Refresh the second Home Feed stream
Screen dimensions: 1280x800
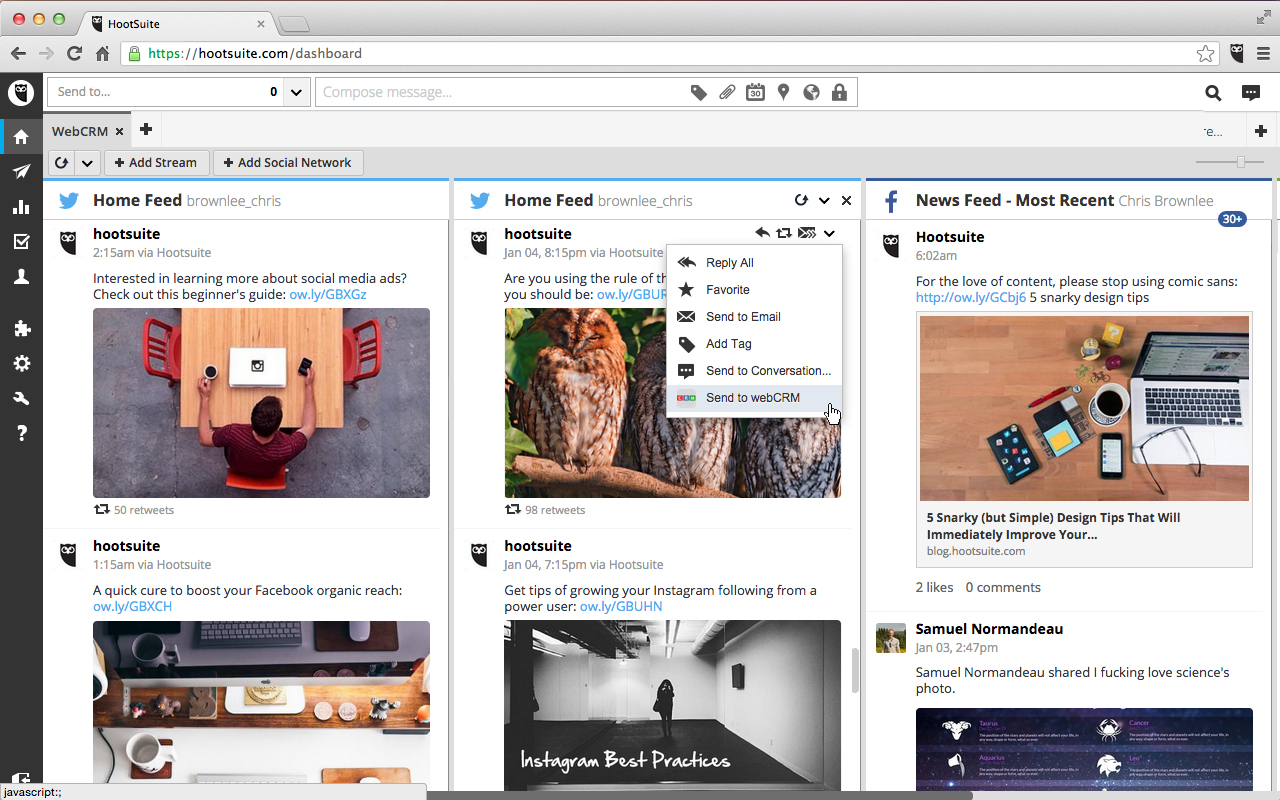tap(801, 200)
